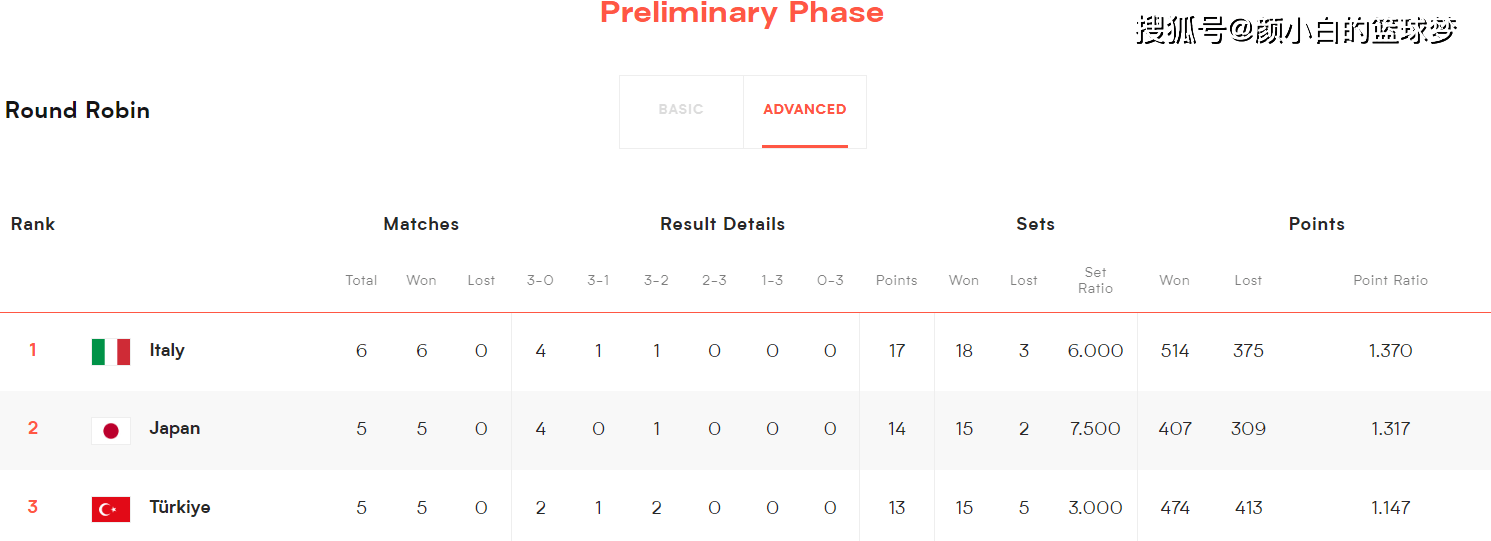
Task: Click the Preliminary Phase heading
Action: click(x=742, y=13)
